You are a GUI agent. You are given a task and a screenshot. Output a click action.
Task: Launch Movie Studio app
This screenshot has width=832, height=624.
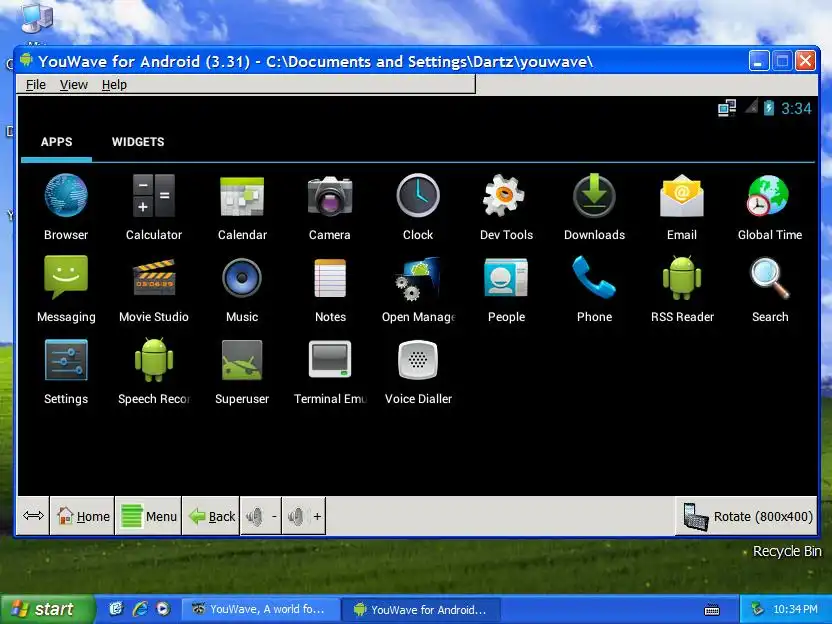(154, 289)
